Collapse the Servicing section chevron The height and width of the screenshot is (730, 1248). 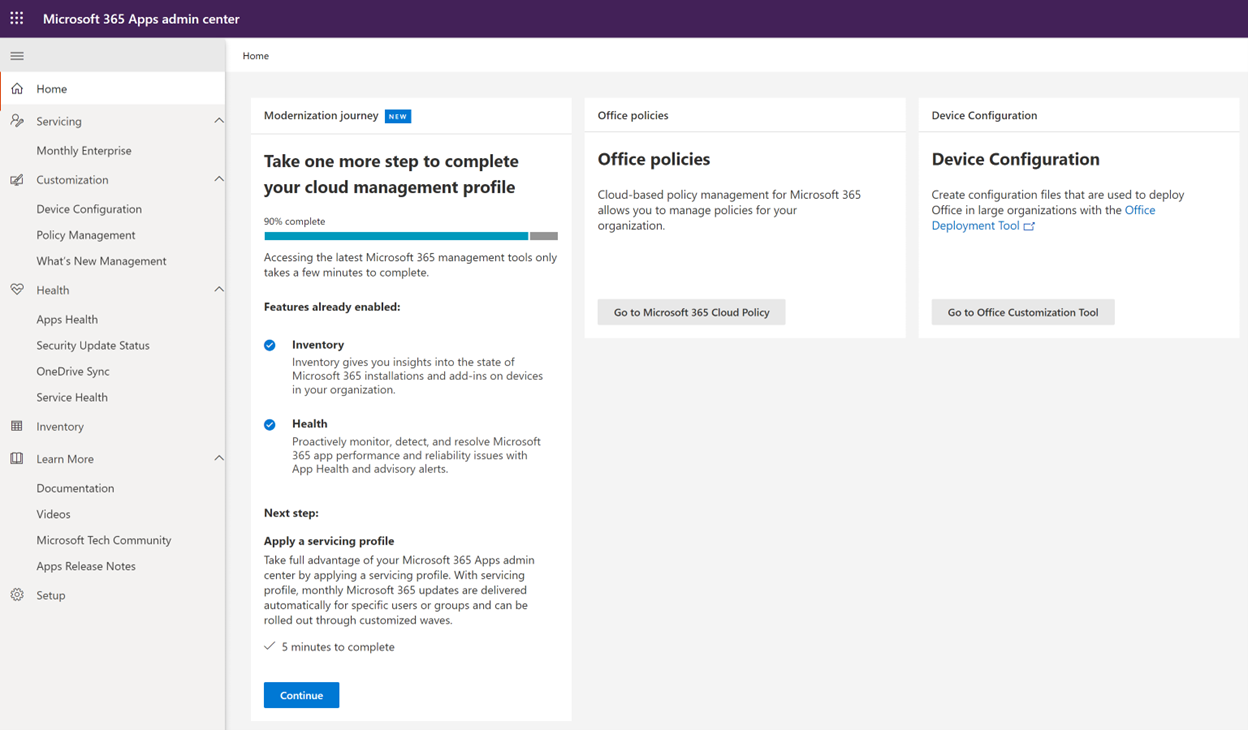click(x=219, y=120)
